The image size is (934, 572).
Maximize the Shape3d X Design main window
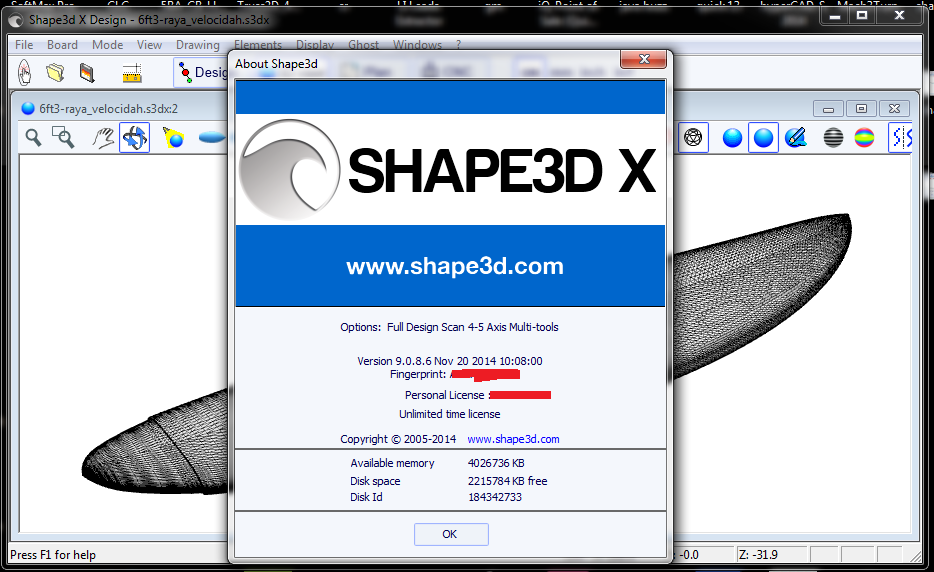tap(862, 15)
